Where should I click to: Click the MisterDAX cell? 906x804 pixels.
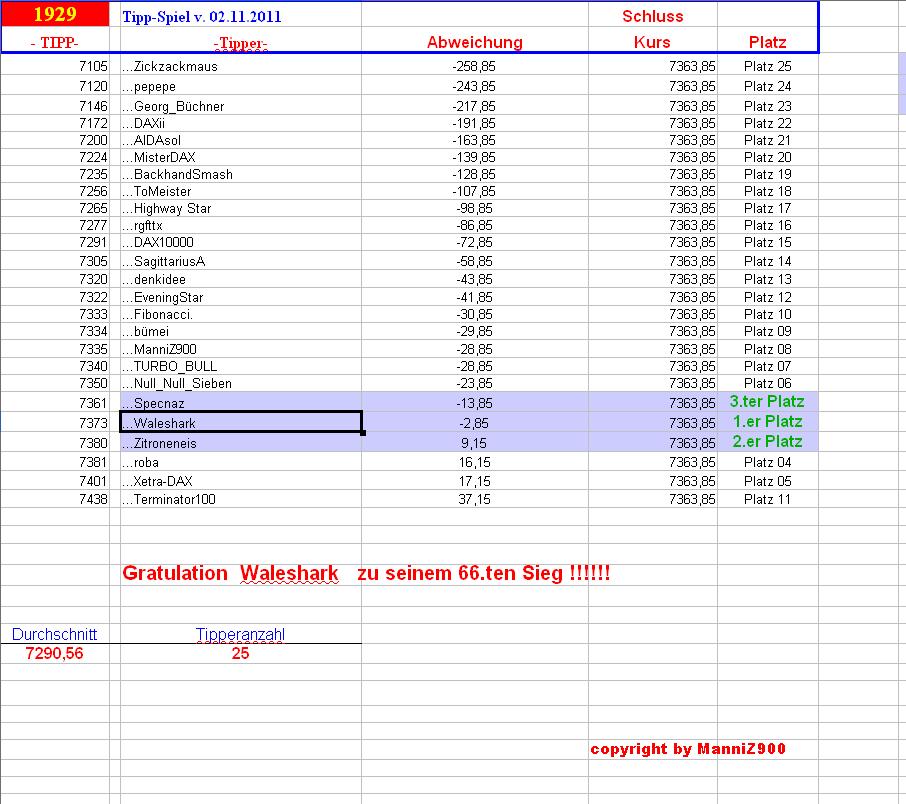(x=240, y=157)
